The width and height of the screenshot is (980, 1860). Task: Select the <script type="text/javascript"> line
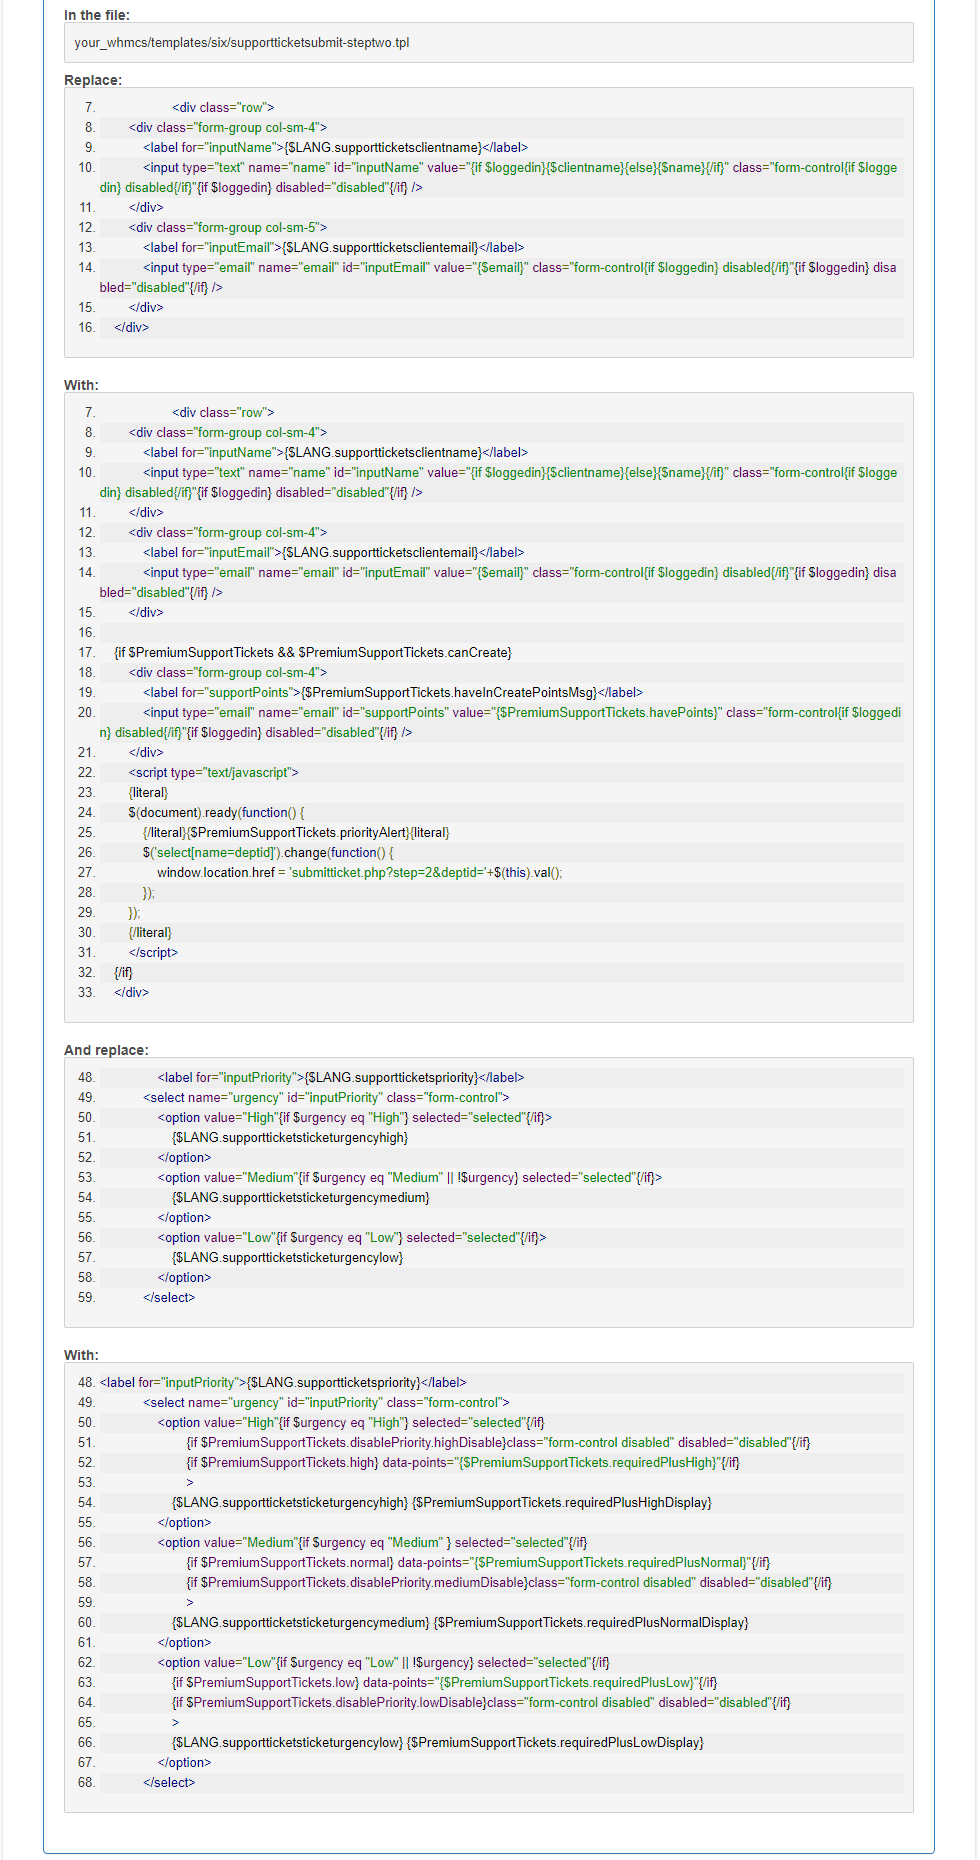pos(214,772)
